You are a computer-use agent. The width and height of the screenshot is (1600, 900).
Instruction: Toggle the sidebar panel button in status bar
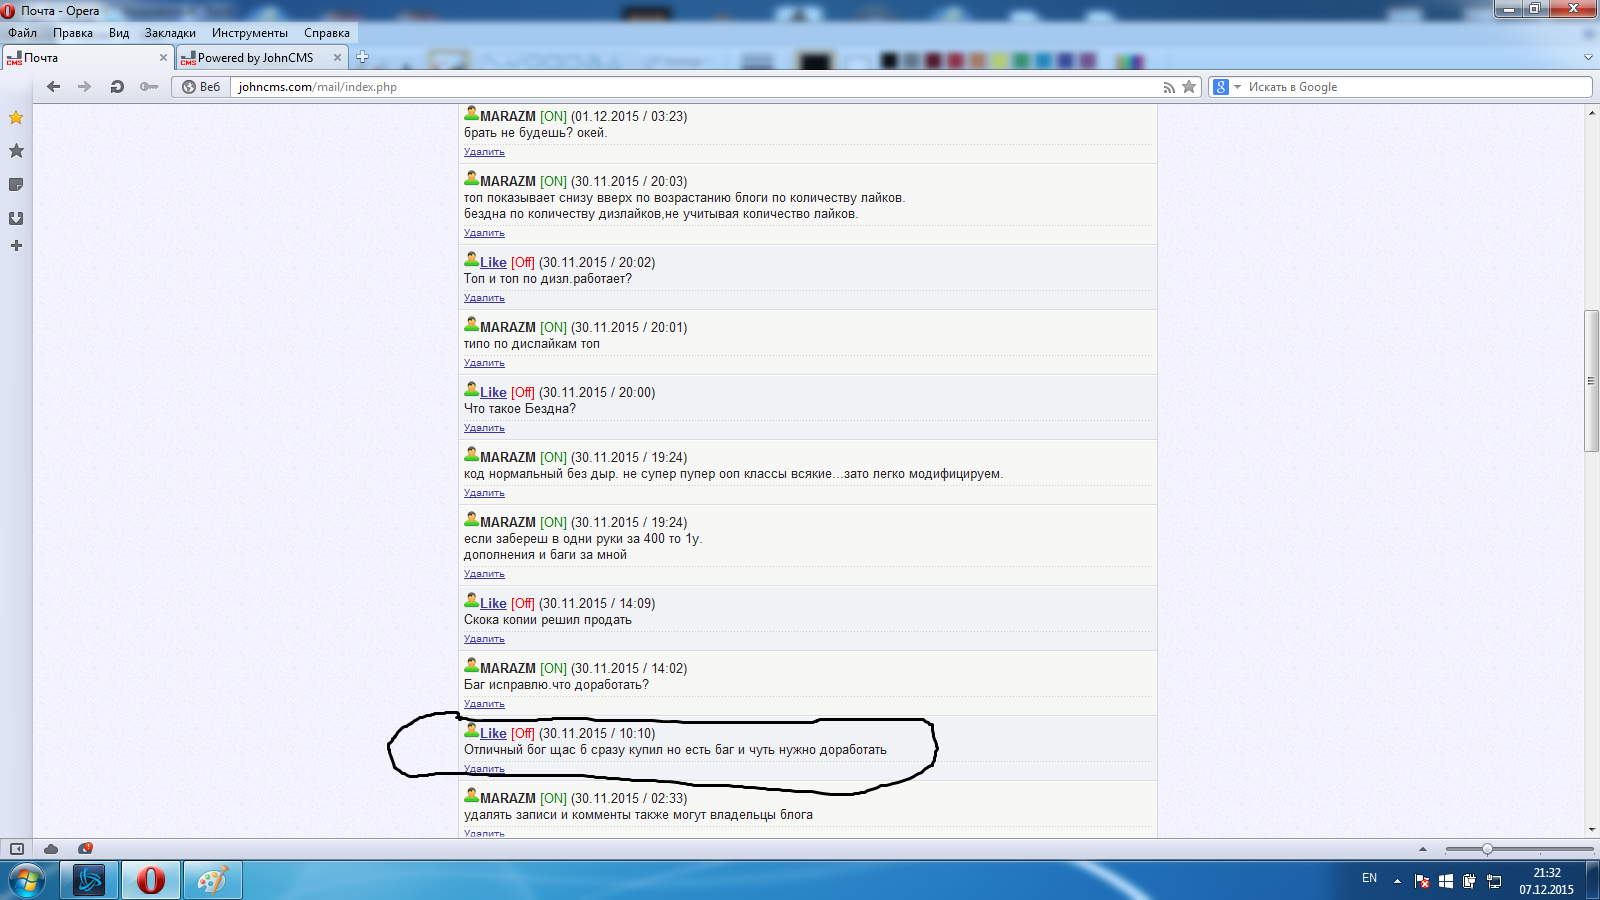tap(17, 849)
